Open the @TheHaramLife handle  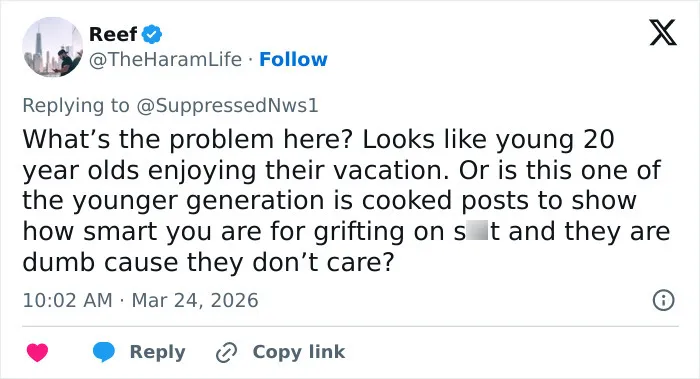point(165,59)
